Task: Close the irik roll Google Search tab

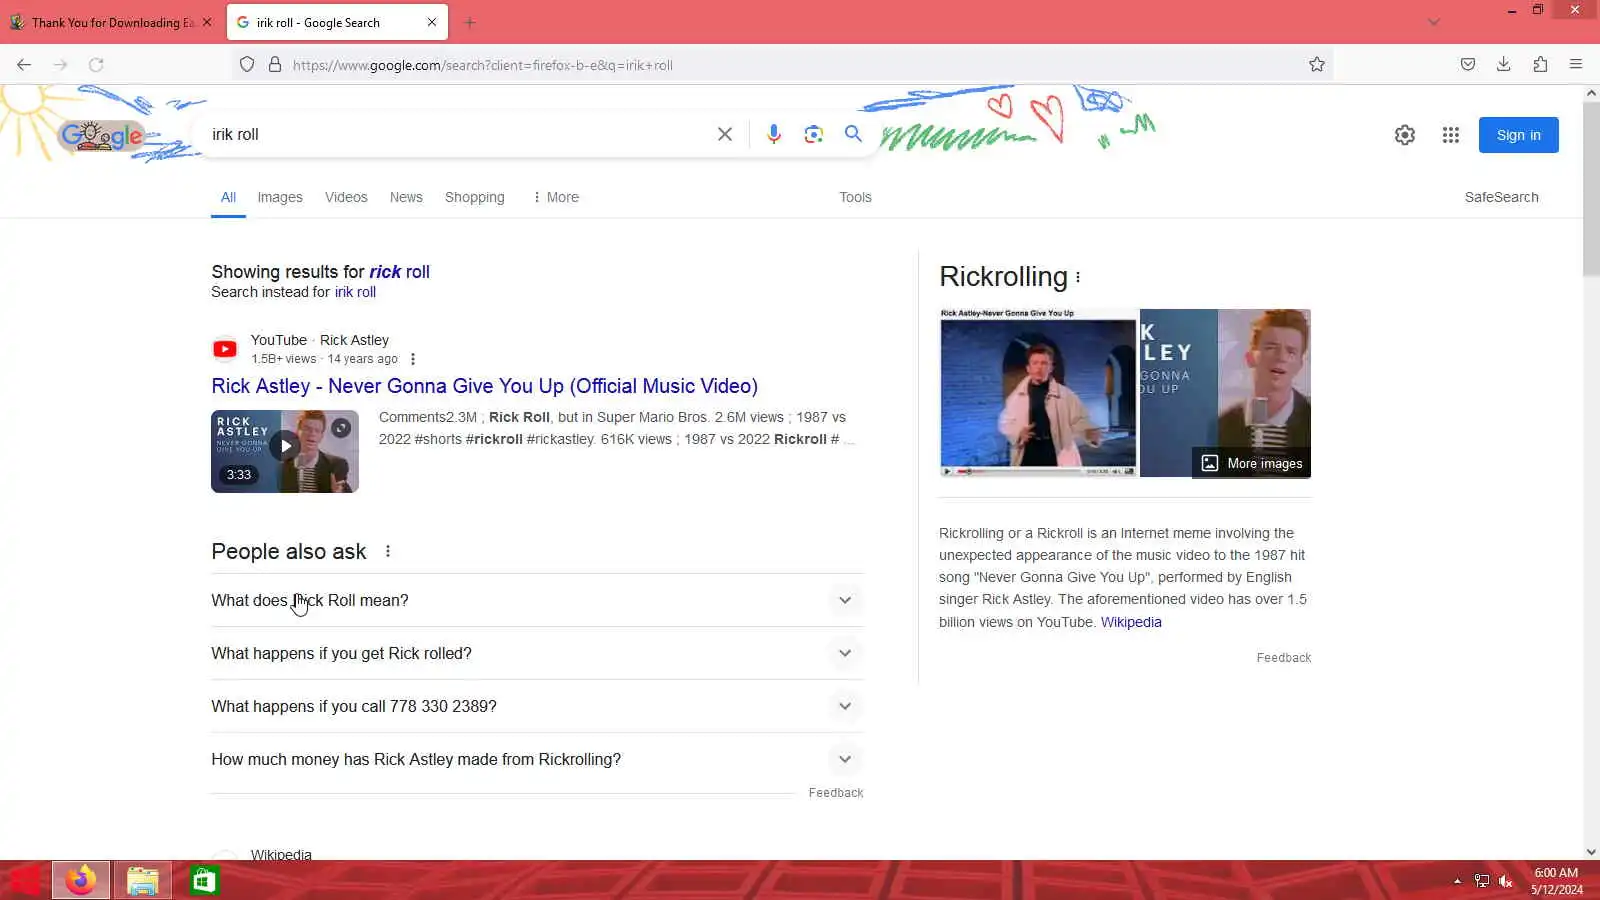Action: coord(432,22)
